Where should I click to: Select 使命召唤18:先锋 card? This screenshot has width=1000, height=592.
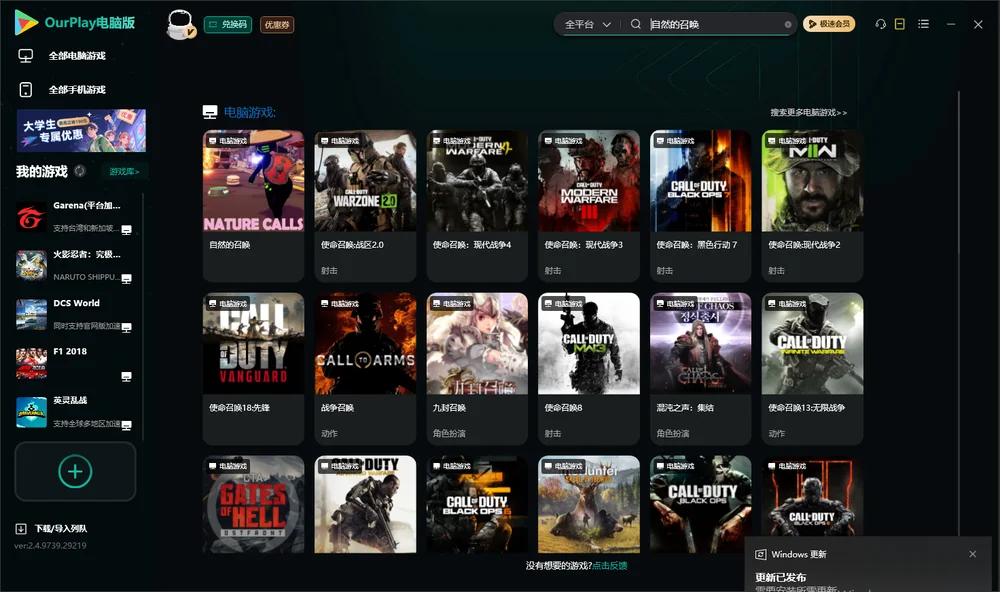253,368
